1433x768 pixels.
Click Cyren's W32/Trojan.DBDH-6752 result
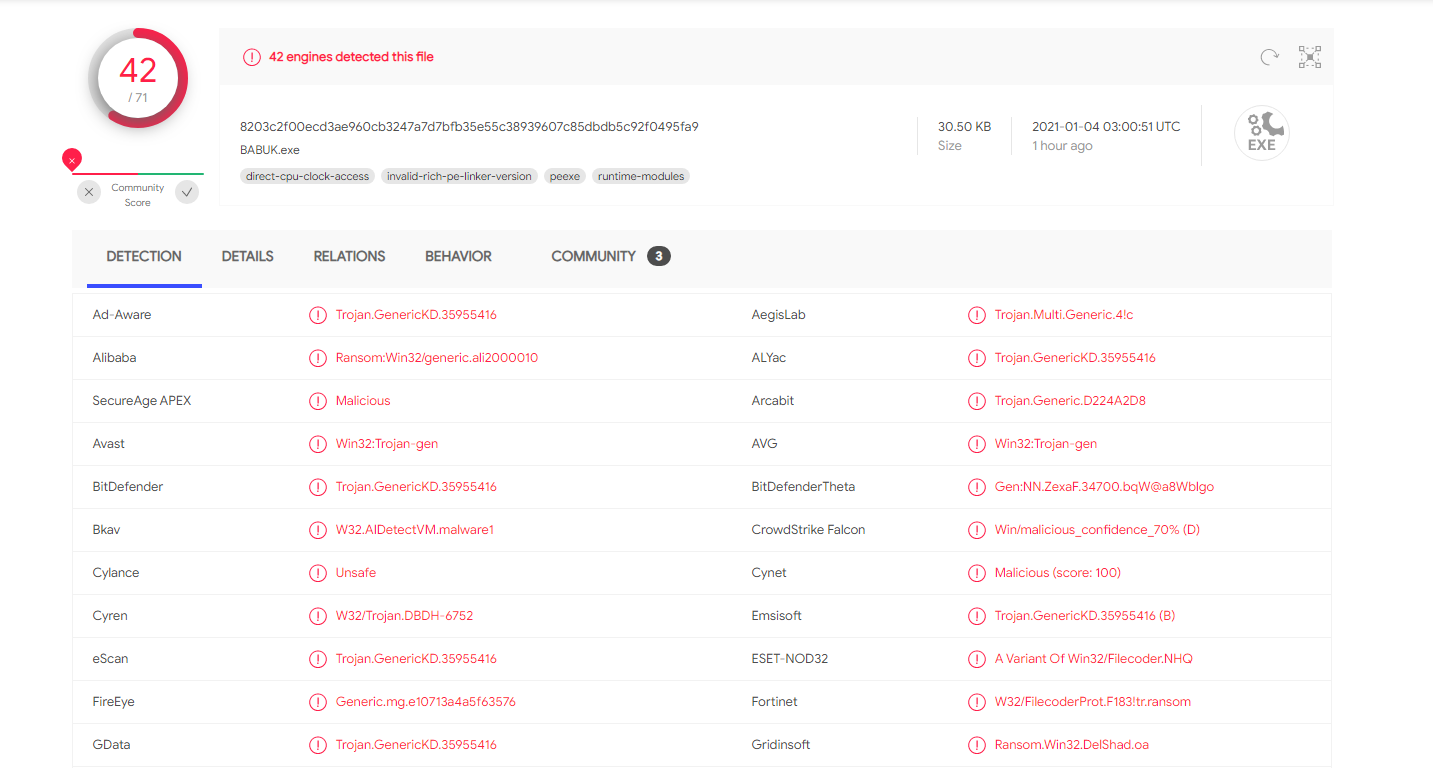tap(404, 616)
